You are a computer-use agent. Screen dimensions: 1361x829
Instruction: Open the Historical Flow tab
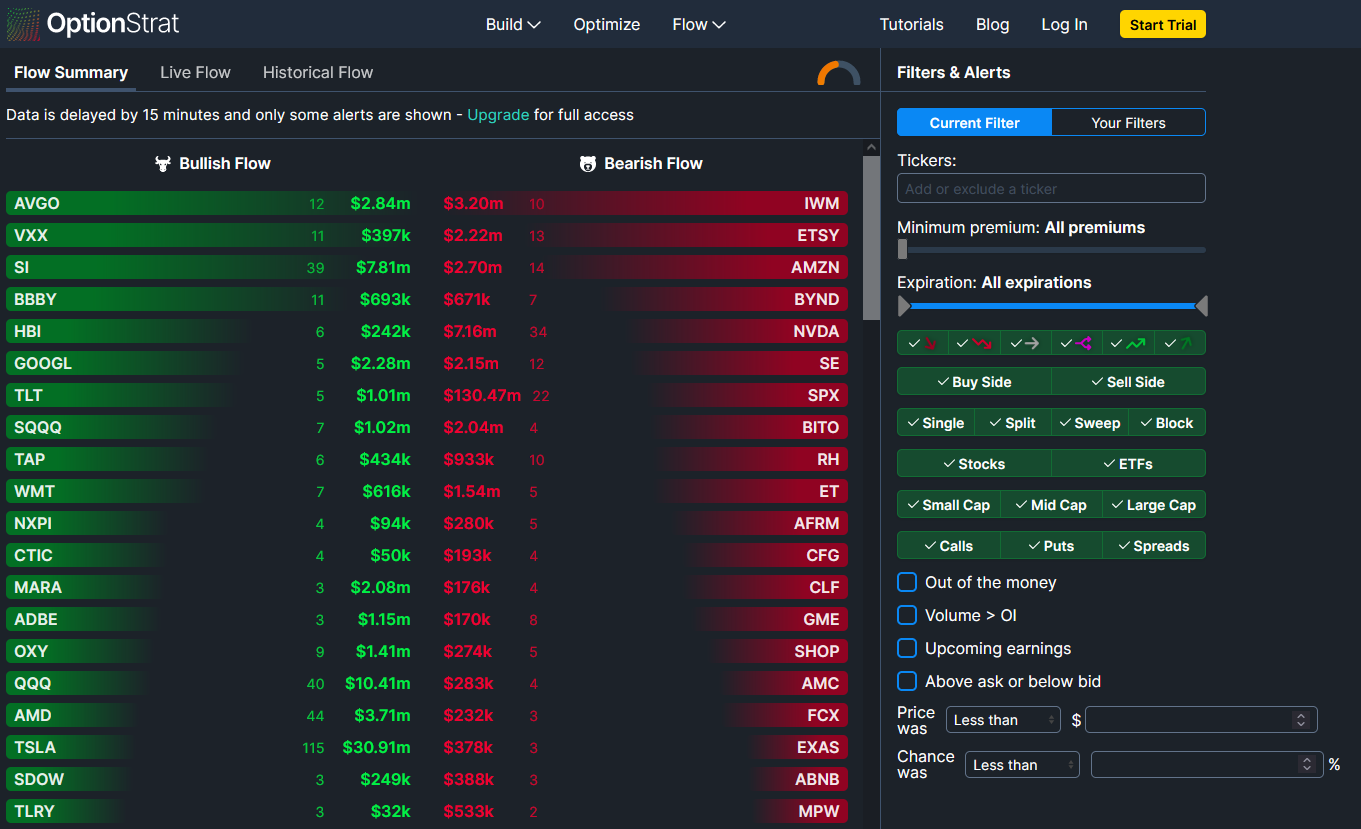coord(317,72)
